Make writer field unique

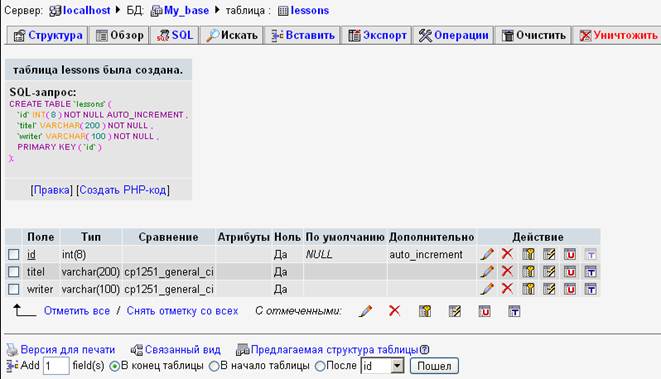pyautogui.click(x=570, y=289)
